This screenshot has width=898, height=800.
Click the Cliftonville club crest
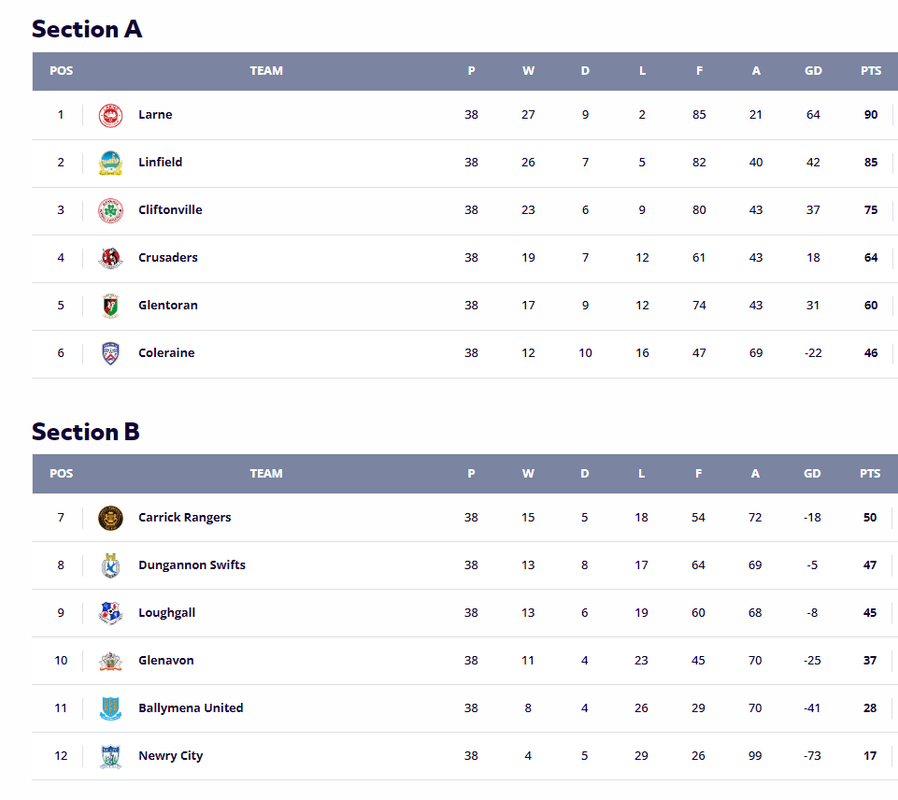point(111,210)
